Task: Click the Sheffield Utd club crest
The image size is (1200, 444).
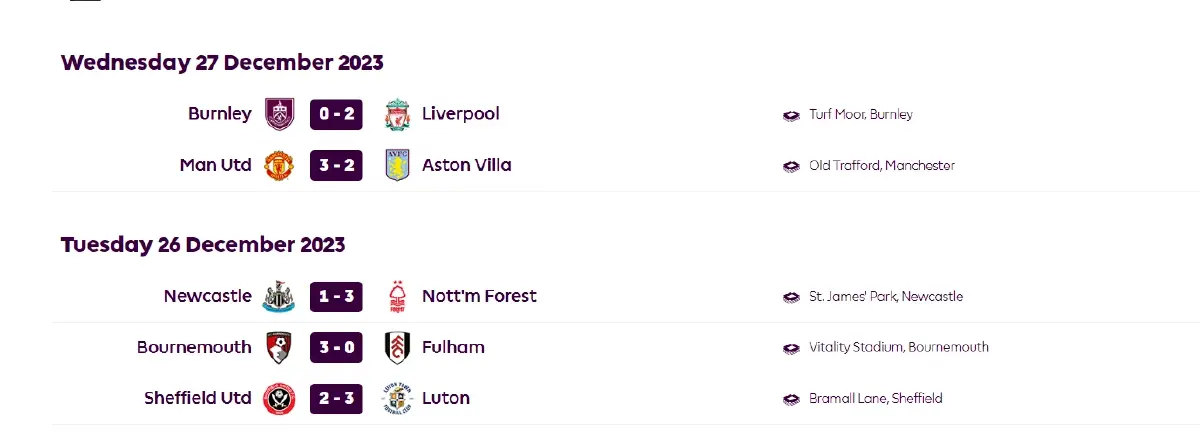Action: [x=279, y=398]
